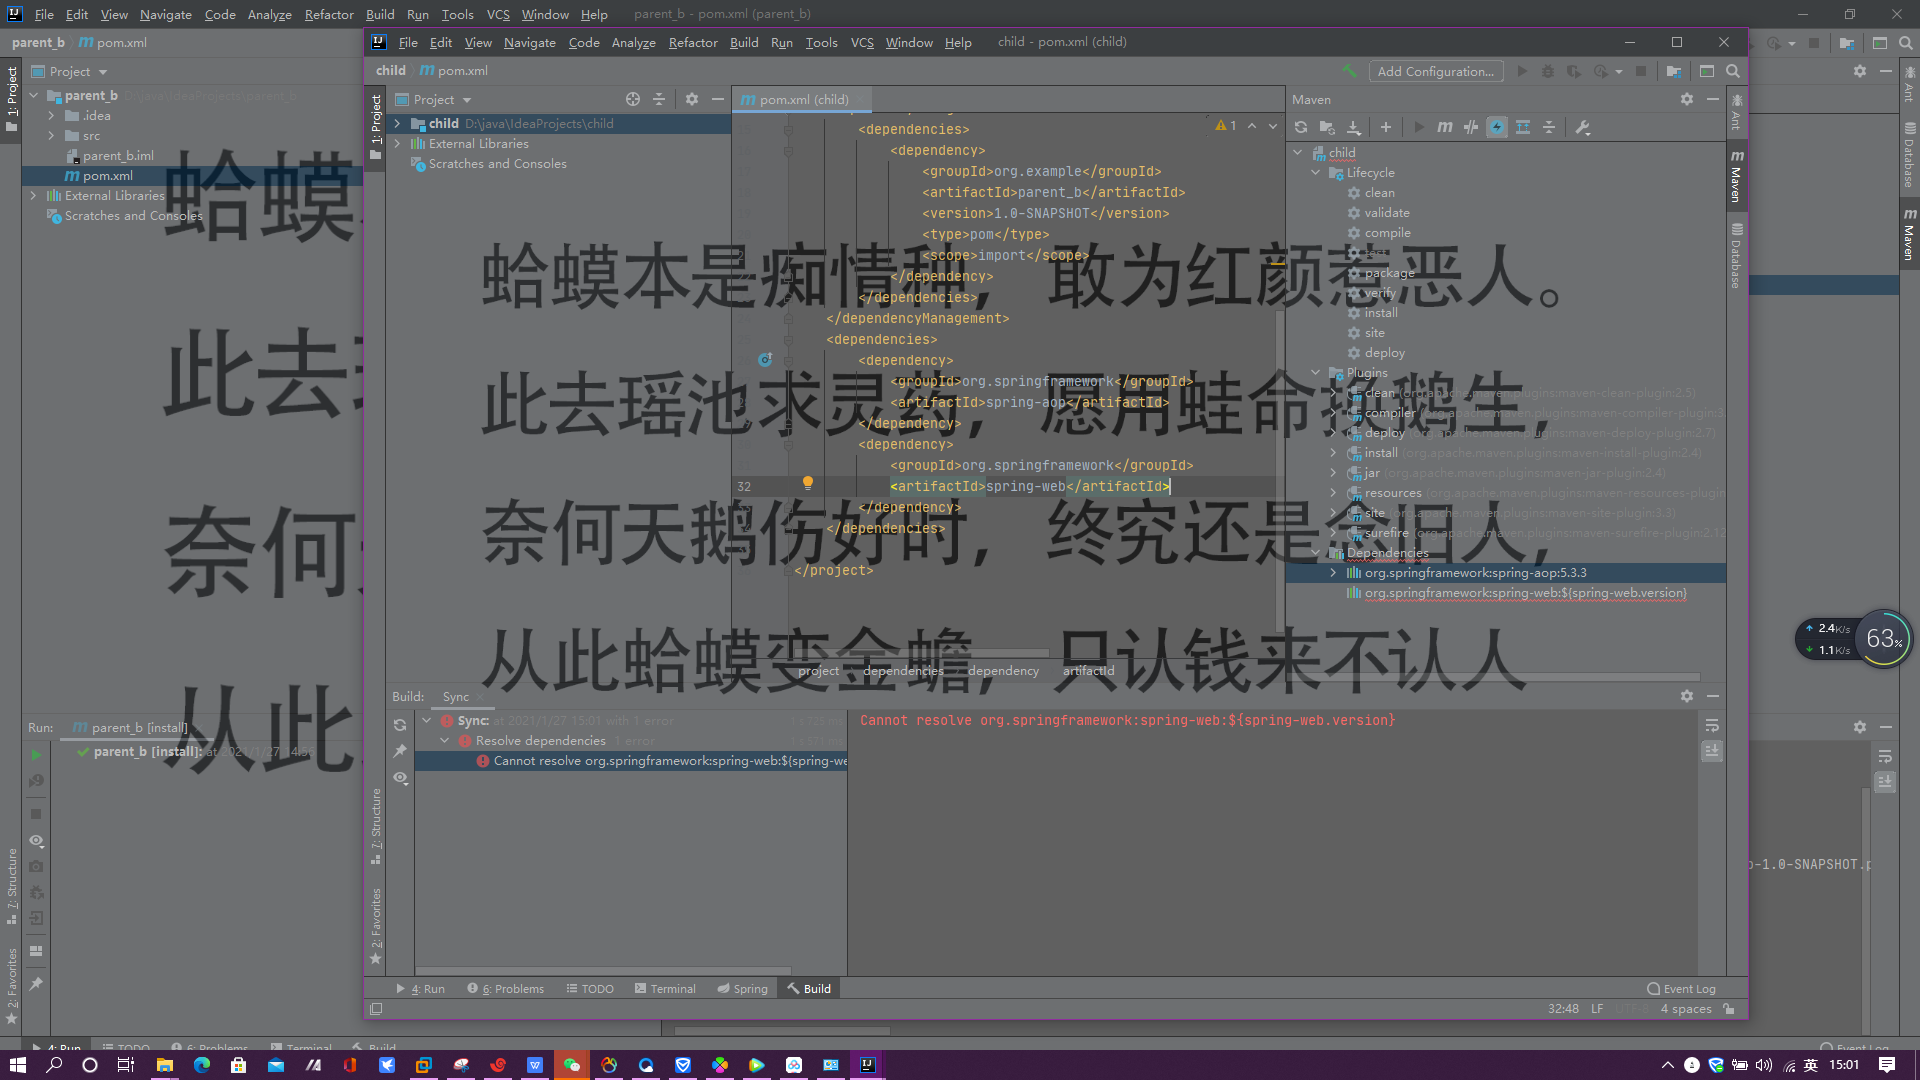Select the Sync tab in Build panel

click(456, 696)
